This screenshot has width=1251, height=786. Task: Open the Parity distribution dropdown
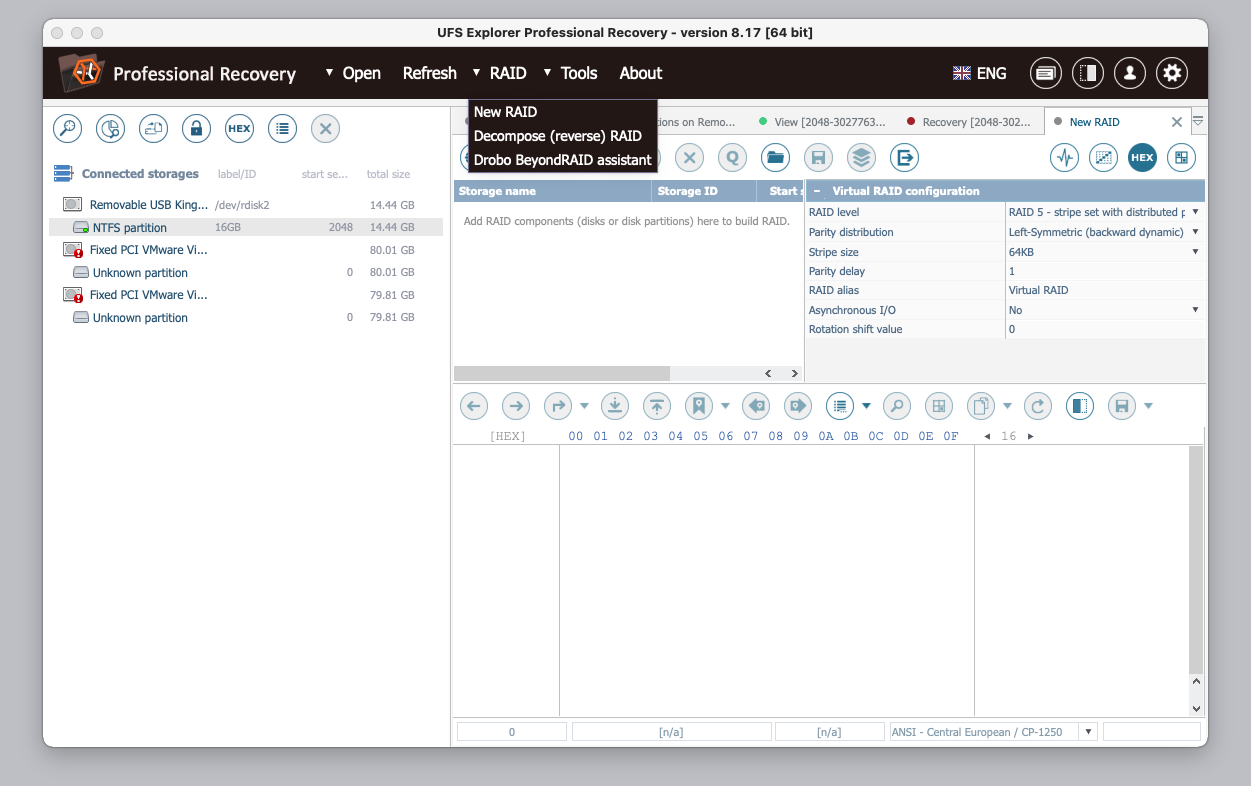1195,232
